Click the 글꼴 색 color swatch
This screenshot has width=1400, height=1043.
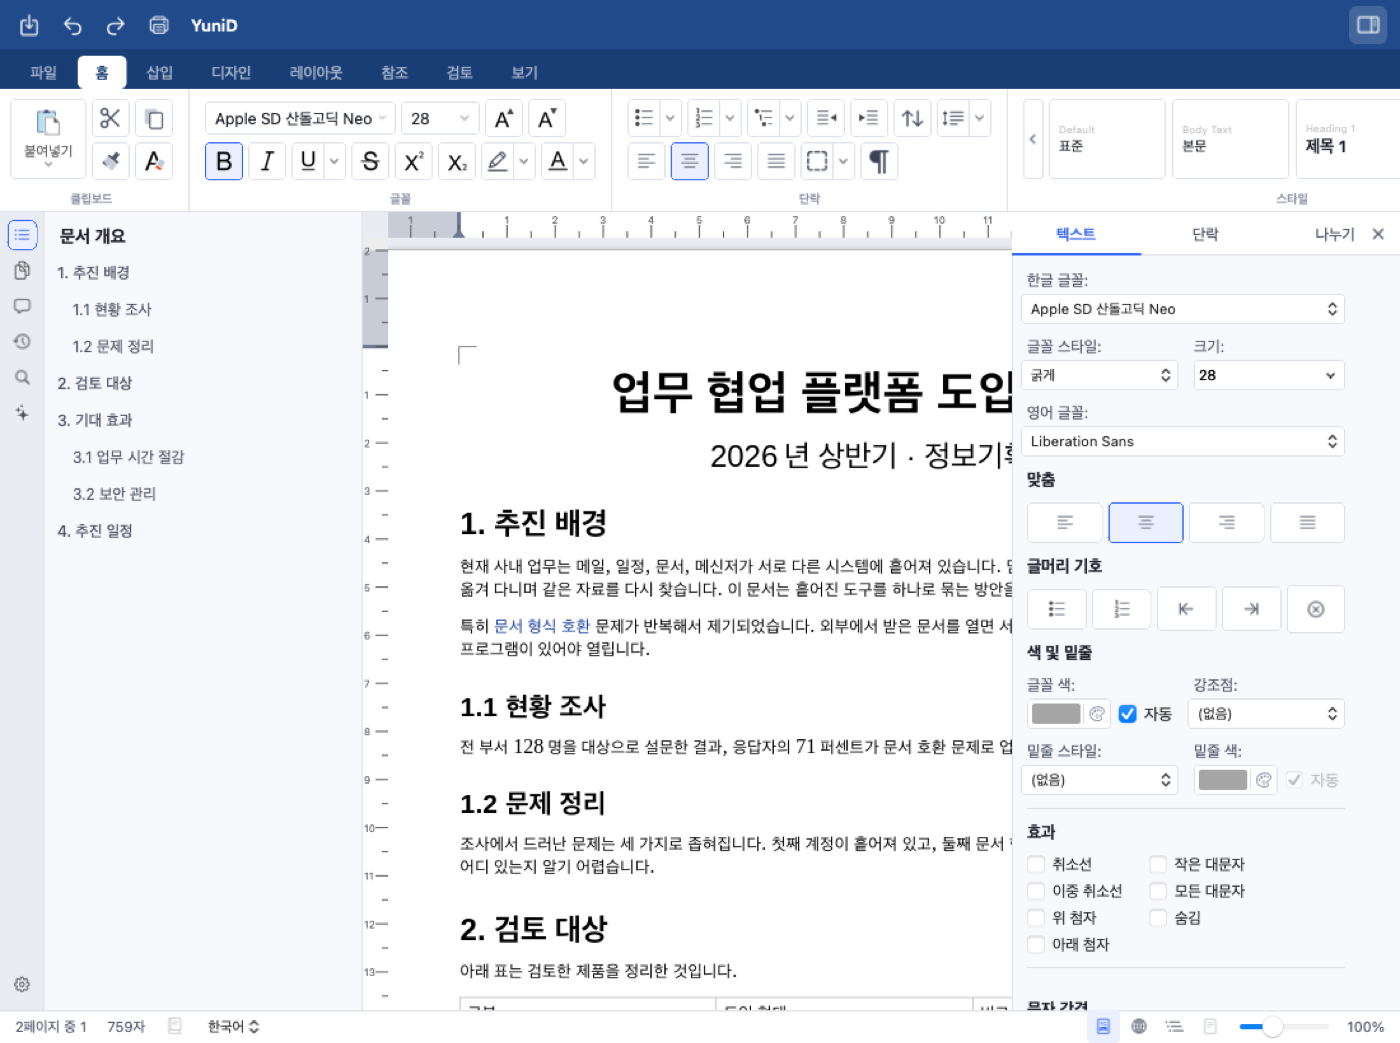pyautogui.click(x=1056, y=714)
